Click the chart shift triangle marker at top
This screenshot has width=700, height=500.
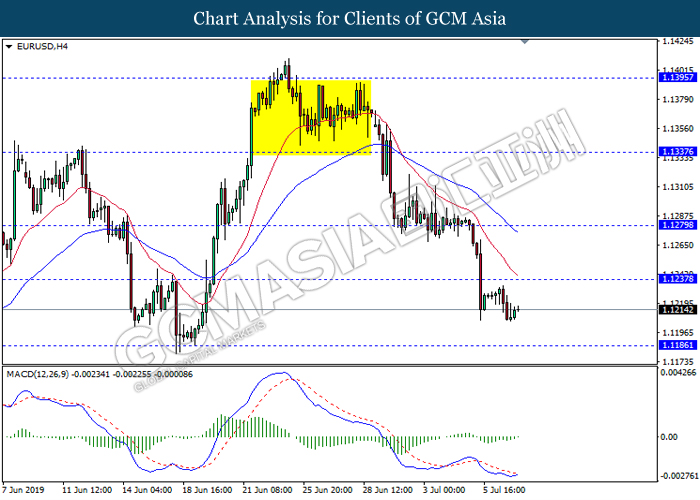(x=525, y=42)
